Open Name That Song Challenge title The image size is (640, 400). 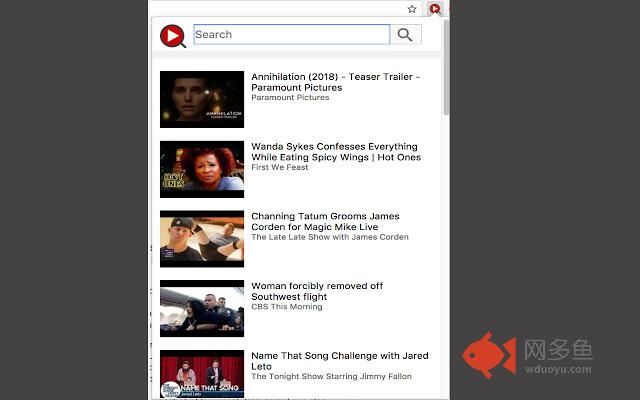340,361
